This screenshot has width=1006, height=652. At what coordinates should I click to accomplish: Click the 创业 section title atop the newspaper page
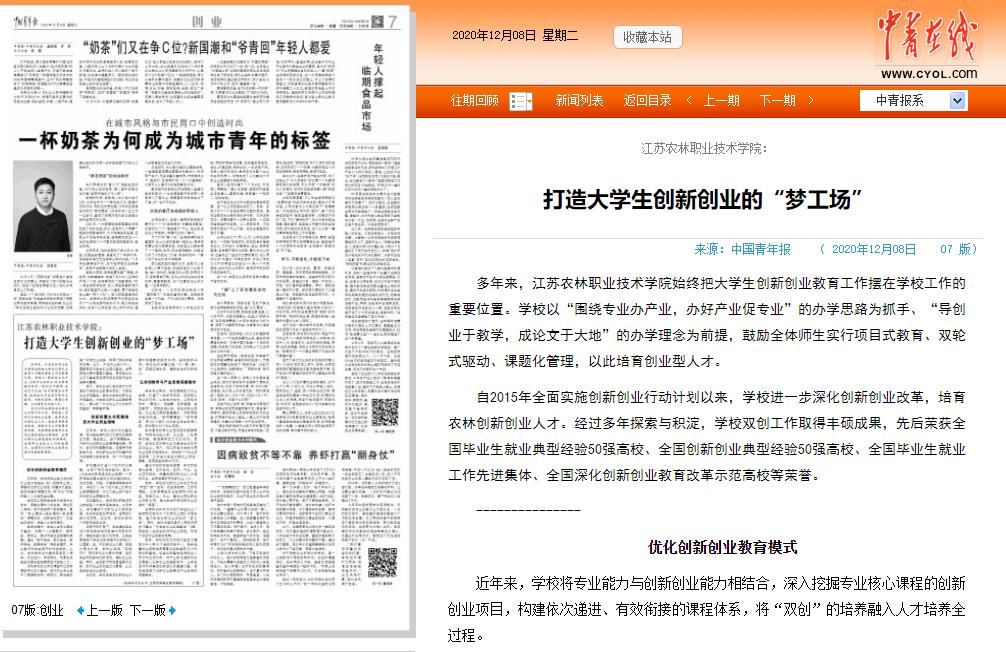point(207,22)
